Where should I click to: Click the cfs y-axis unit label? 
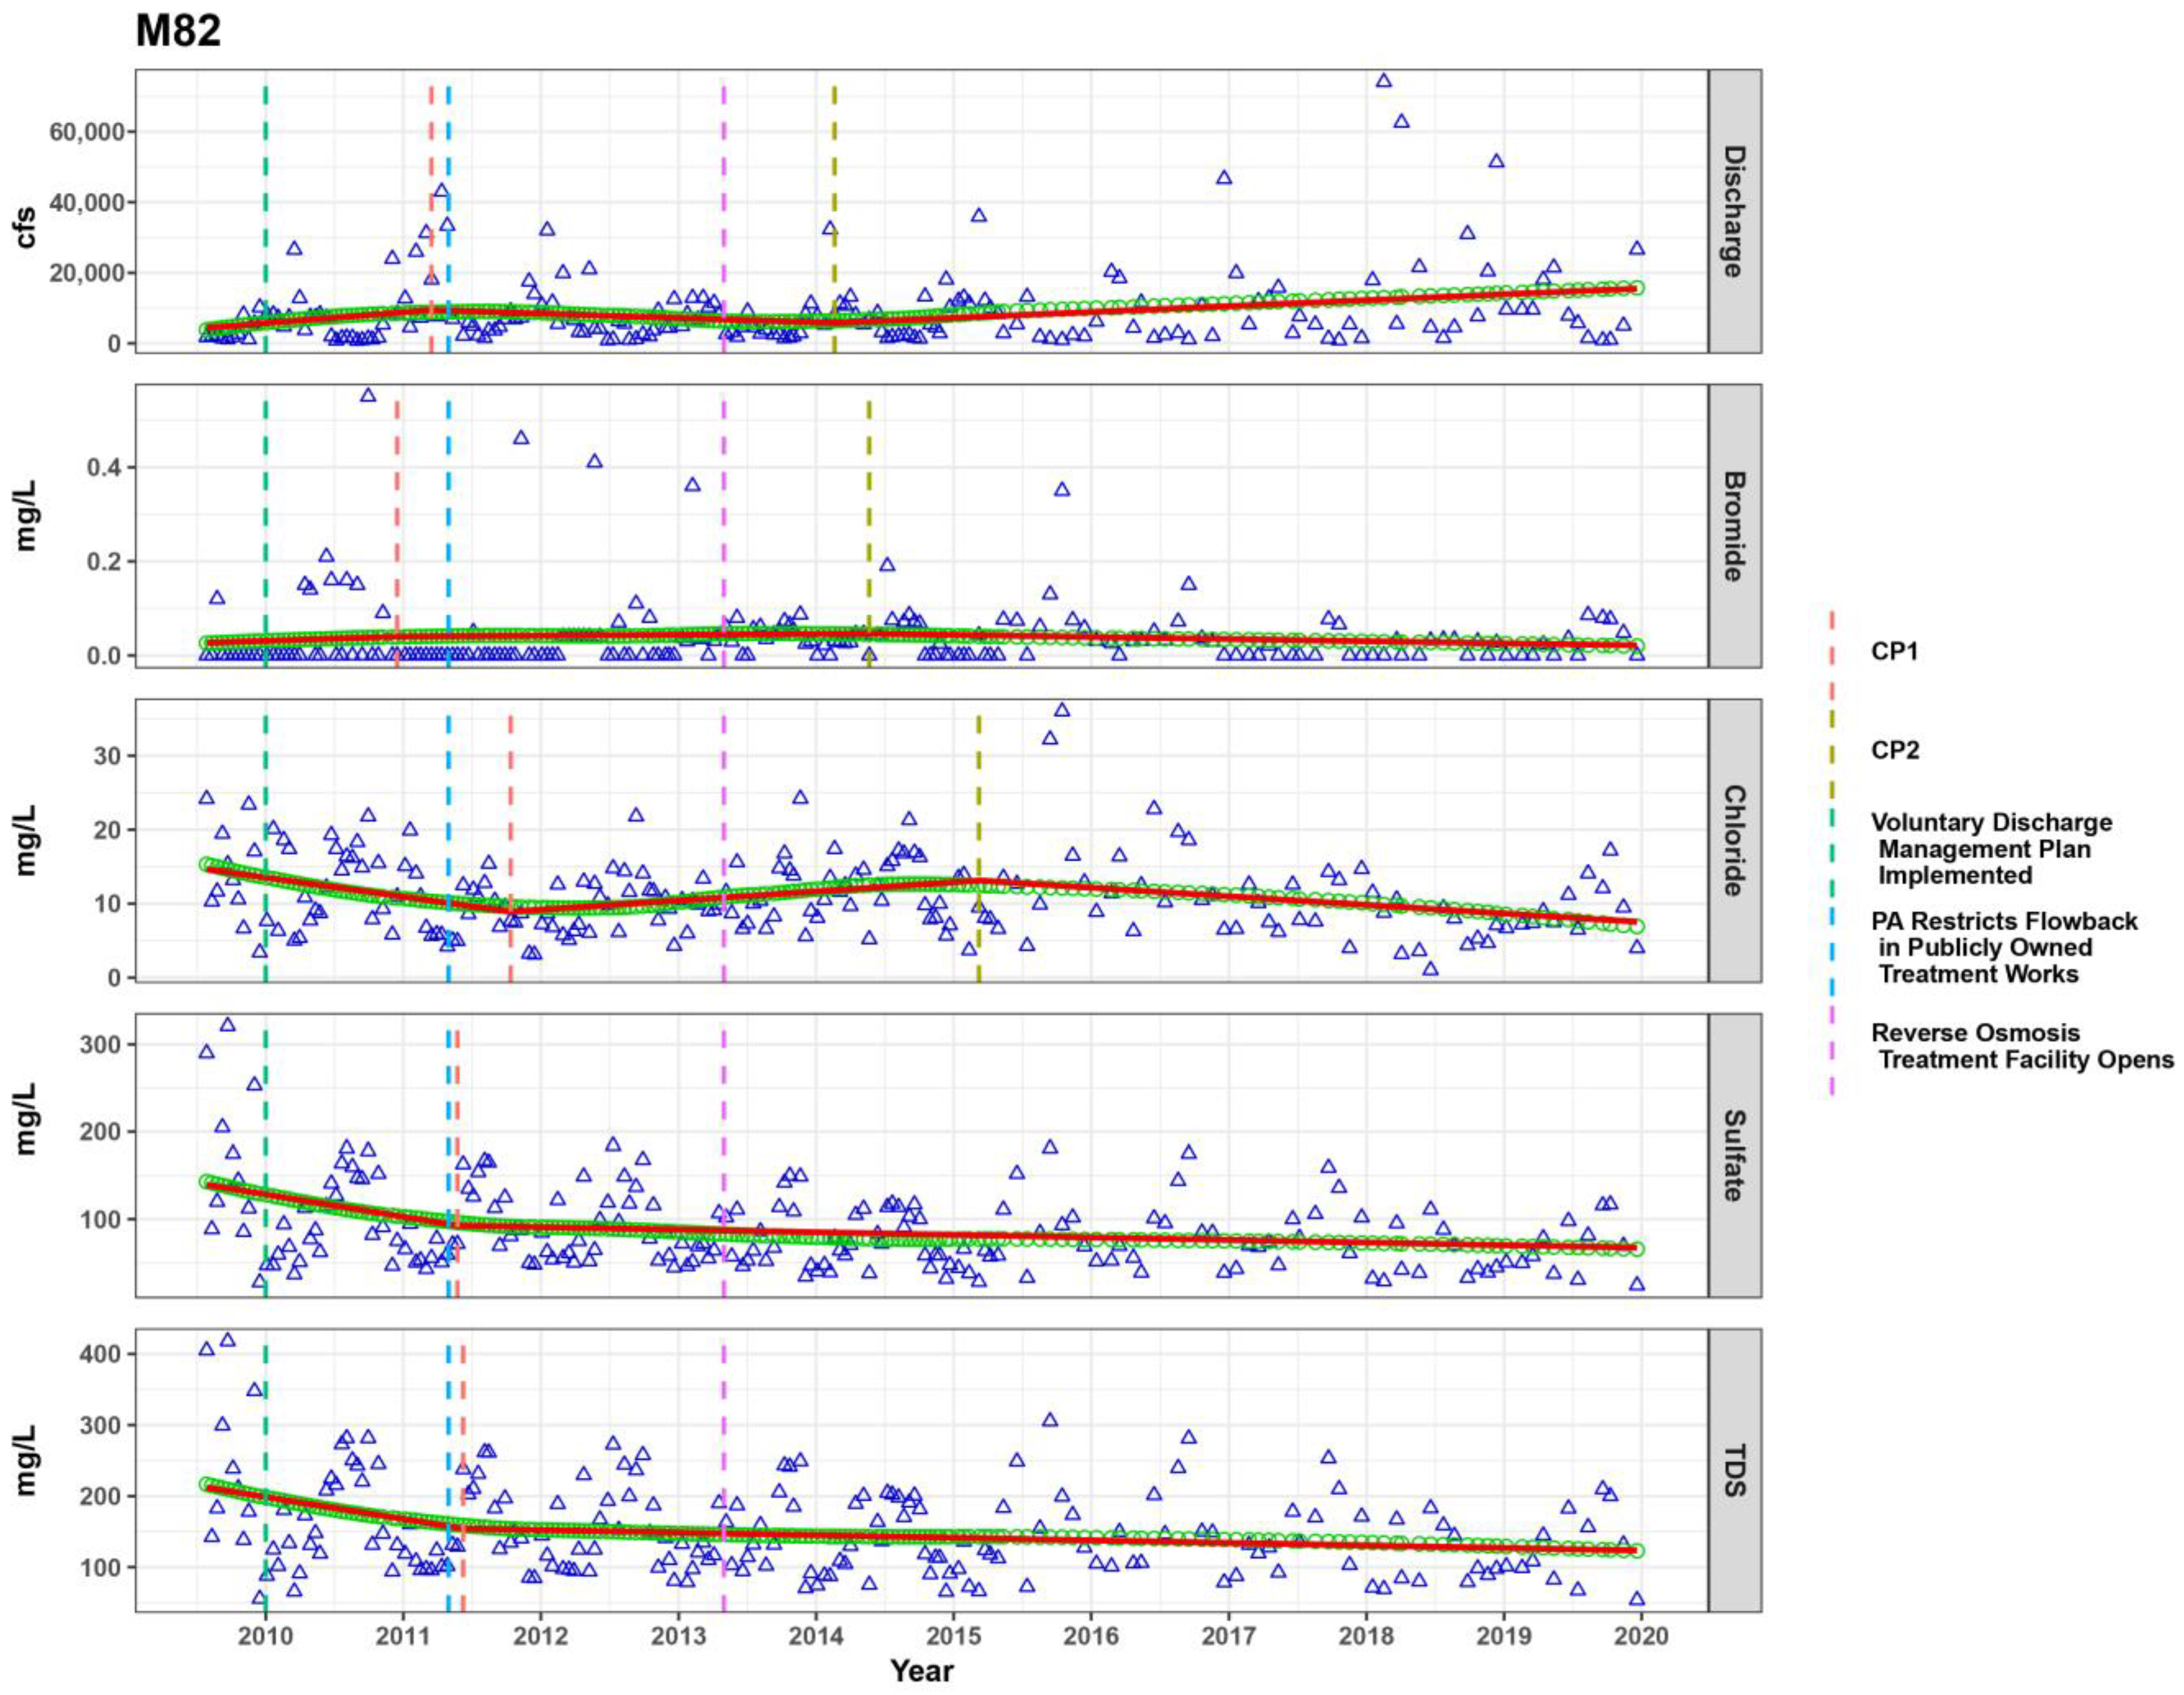[x=25, y=227]
